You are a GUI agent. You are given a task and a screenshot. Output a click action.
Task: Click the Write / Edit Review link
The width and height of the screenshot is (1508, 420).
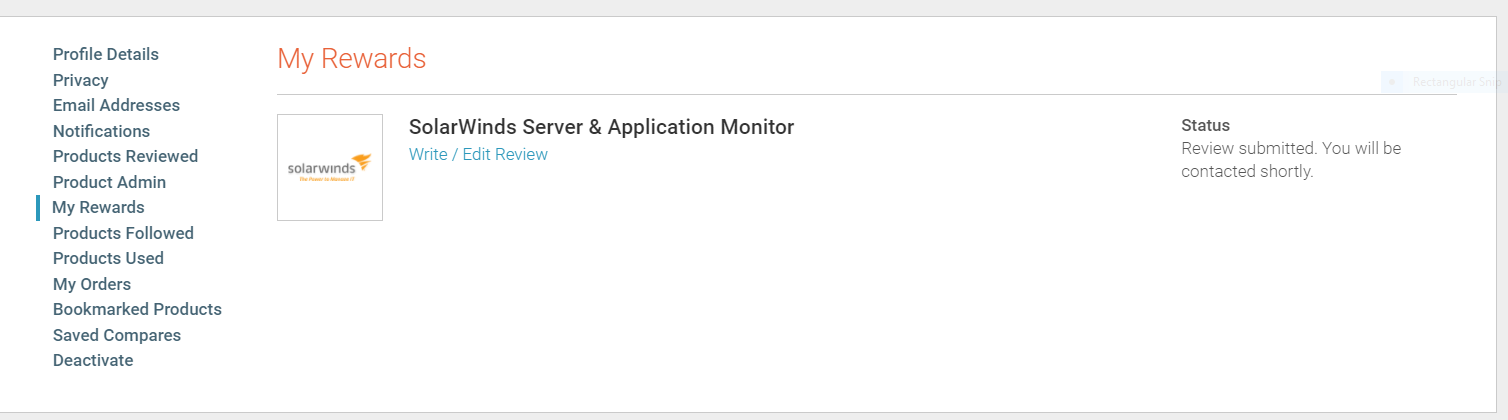(478, 154)
